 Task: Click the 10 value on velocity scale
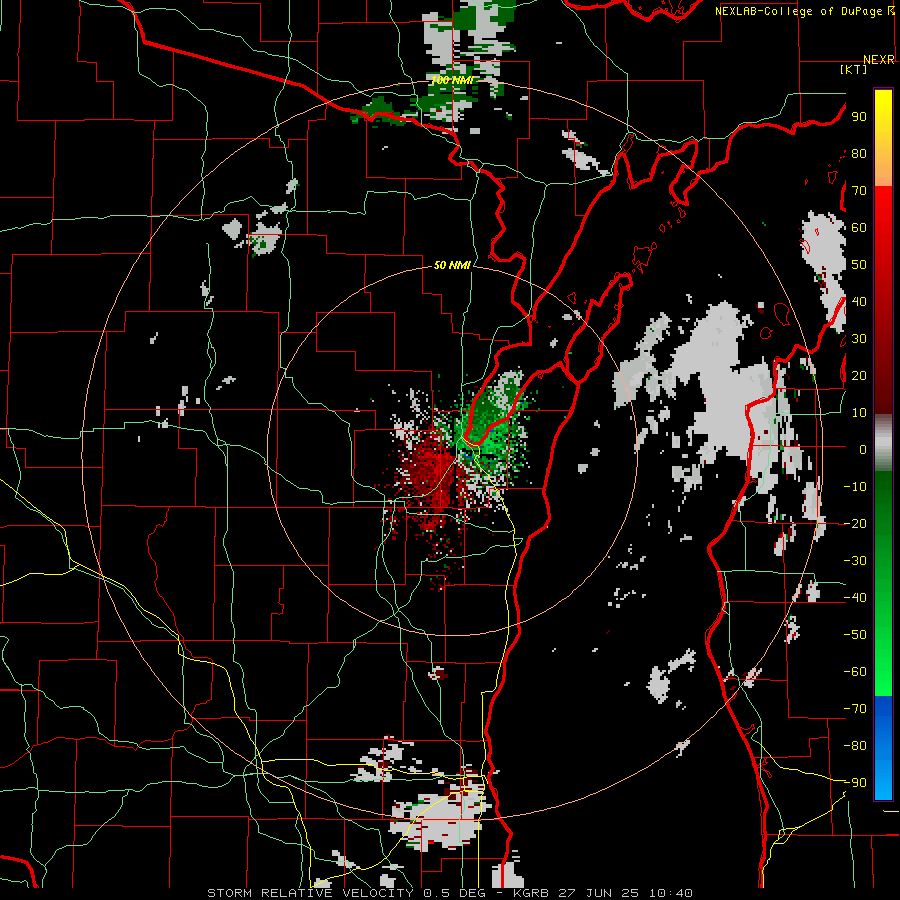click(x=859, y=413)
